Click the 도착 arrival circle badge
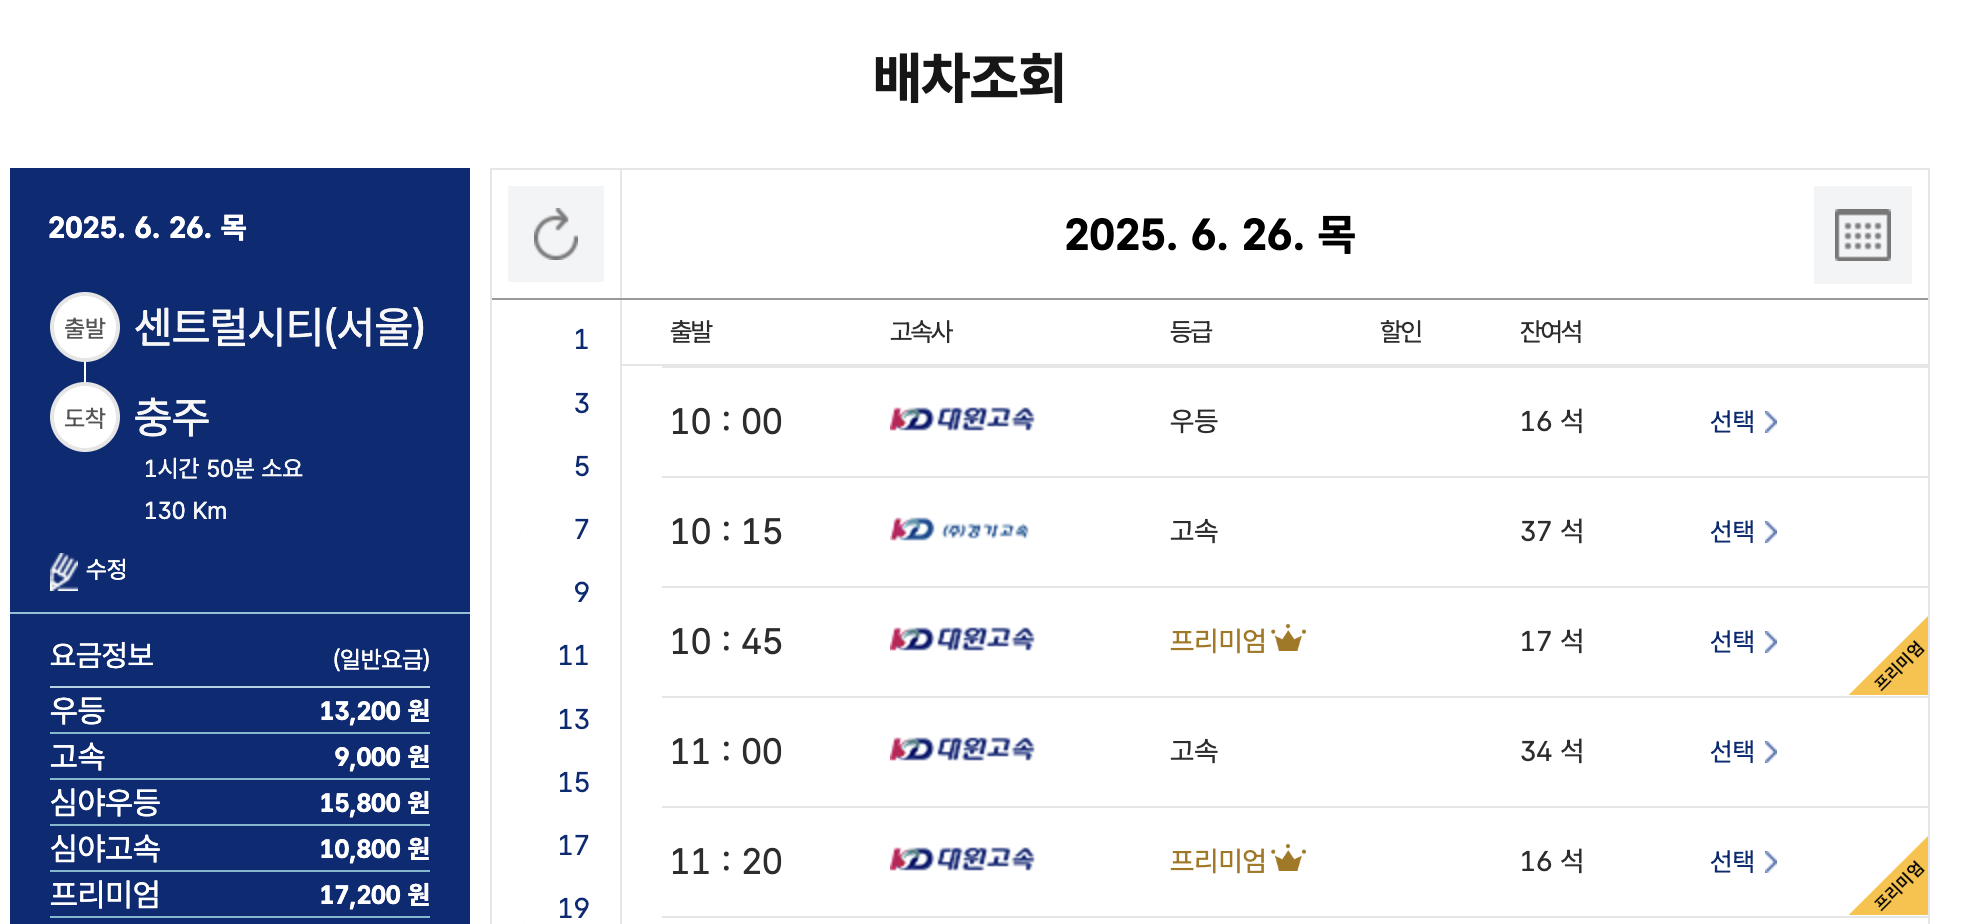This screenshot has height=924, width=1962. pyautogui.click(x=84, y=417)
